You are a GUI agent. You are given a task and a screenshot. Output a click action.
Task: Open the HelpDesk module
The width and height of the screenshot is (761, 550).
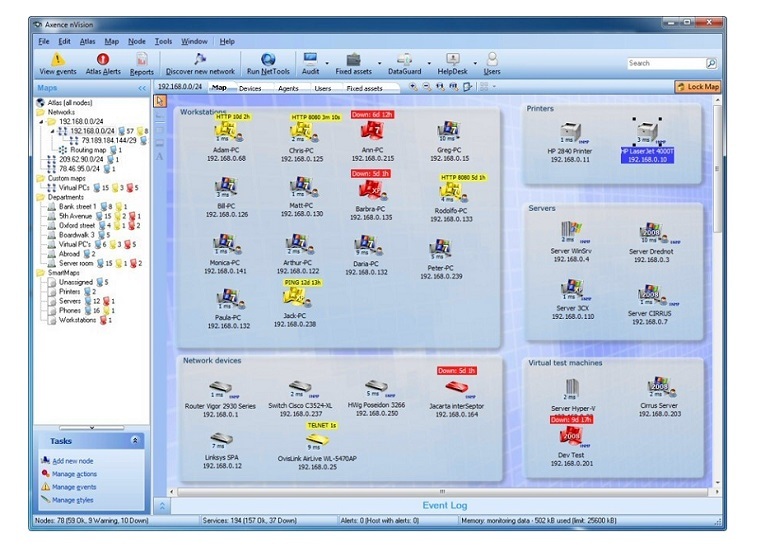[x=452, y=64]
